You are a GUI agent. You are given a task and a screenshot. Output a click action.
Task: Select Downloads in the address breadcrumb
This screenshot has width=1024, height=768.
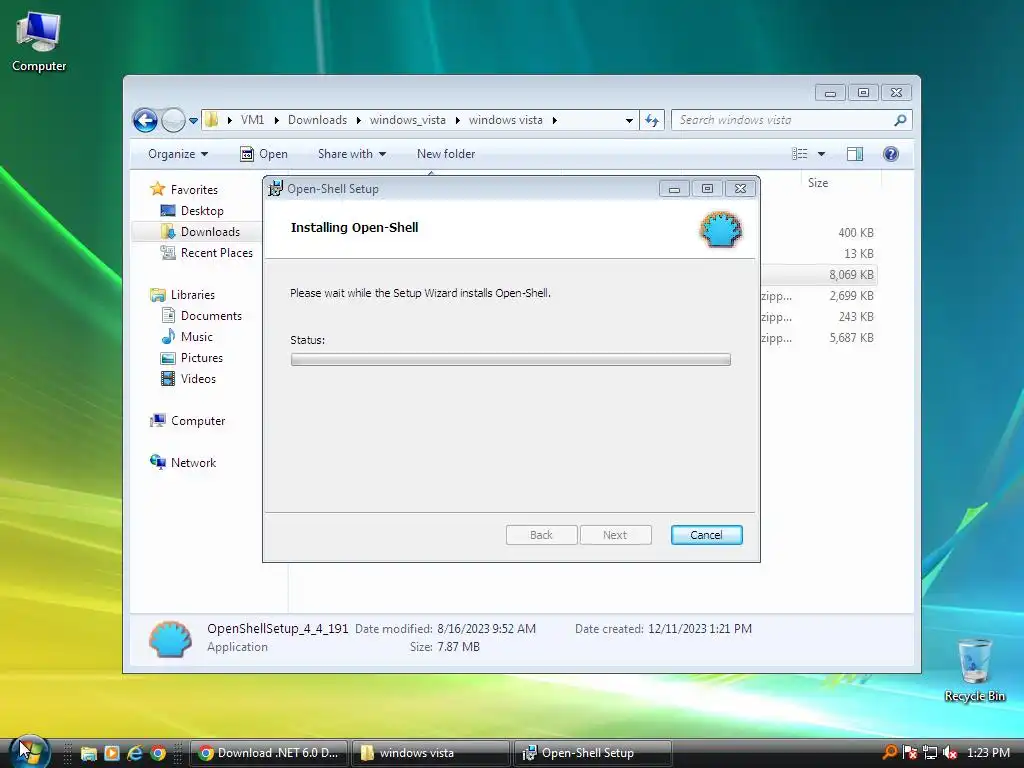click(x=317, y=120)
